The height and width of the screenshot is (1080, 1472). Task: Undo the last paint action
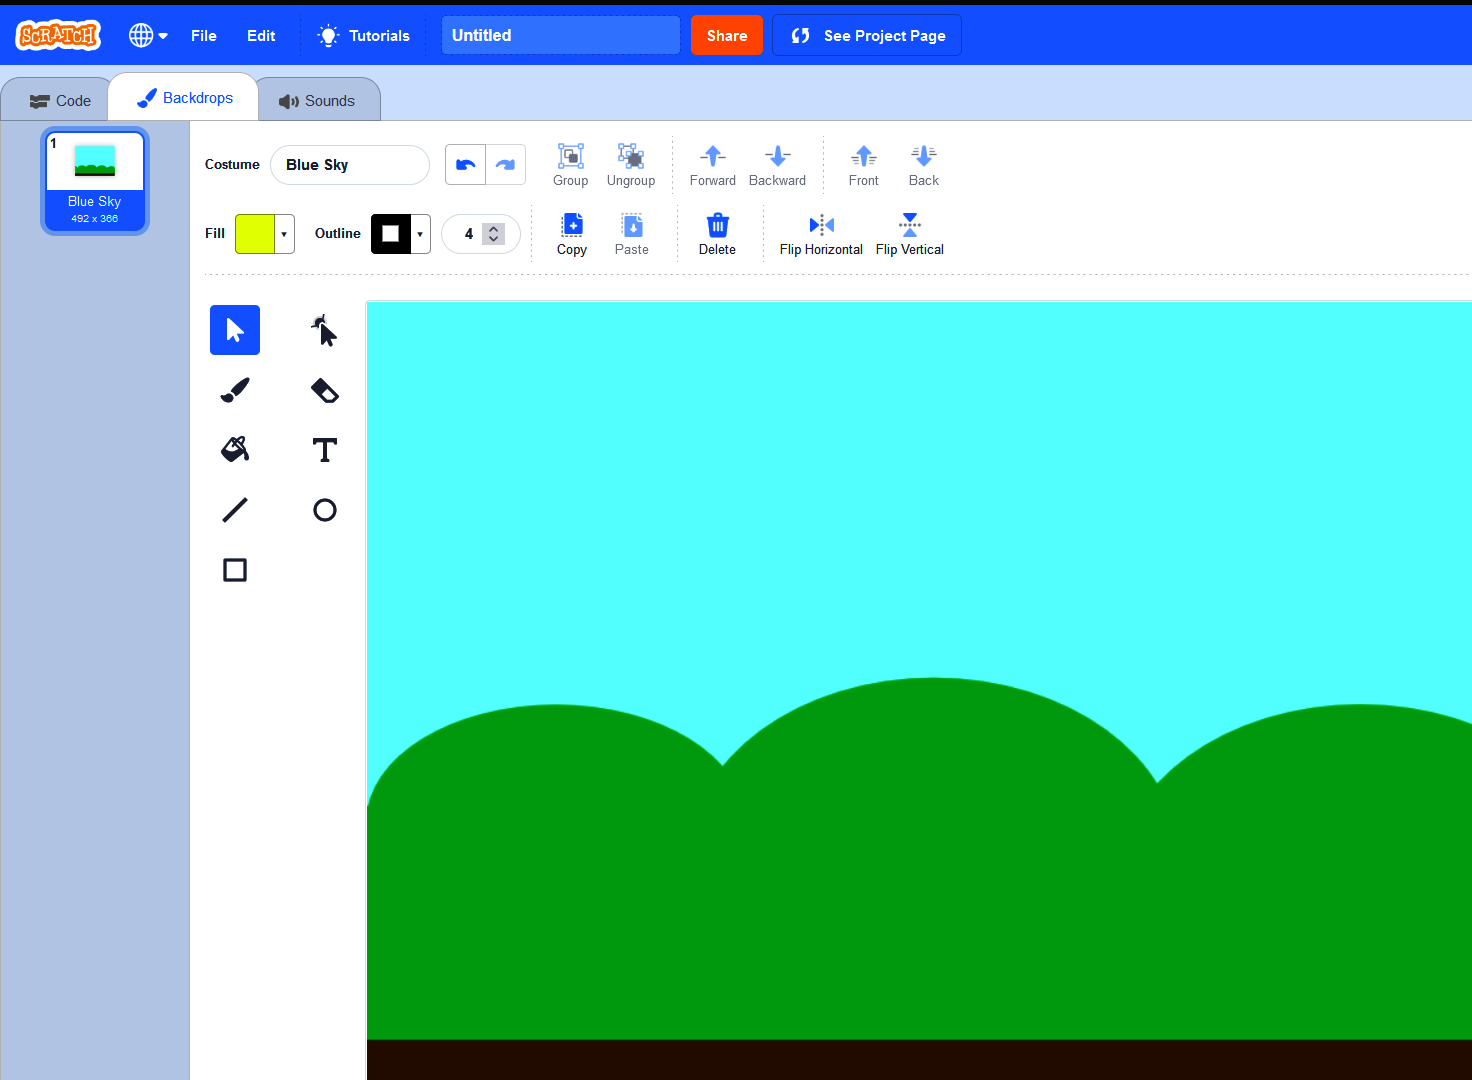tap(465, 164)
